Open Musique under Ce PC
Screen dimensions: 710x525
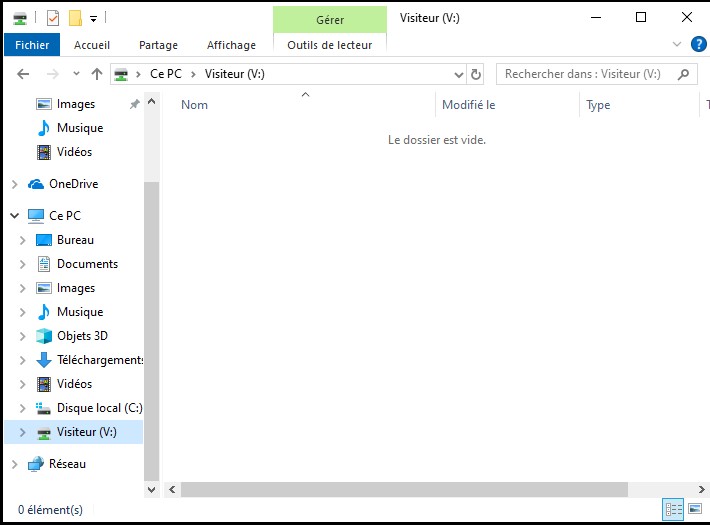pos(80,312)
